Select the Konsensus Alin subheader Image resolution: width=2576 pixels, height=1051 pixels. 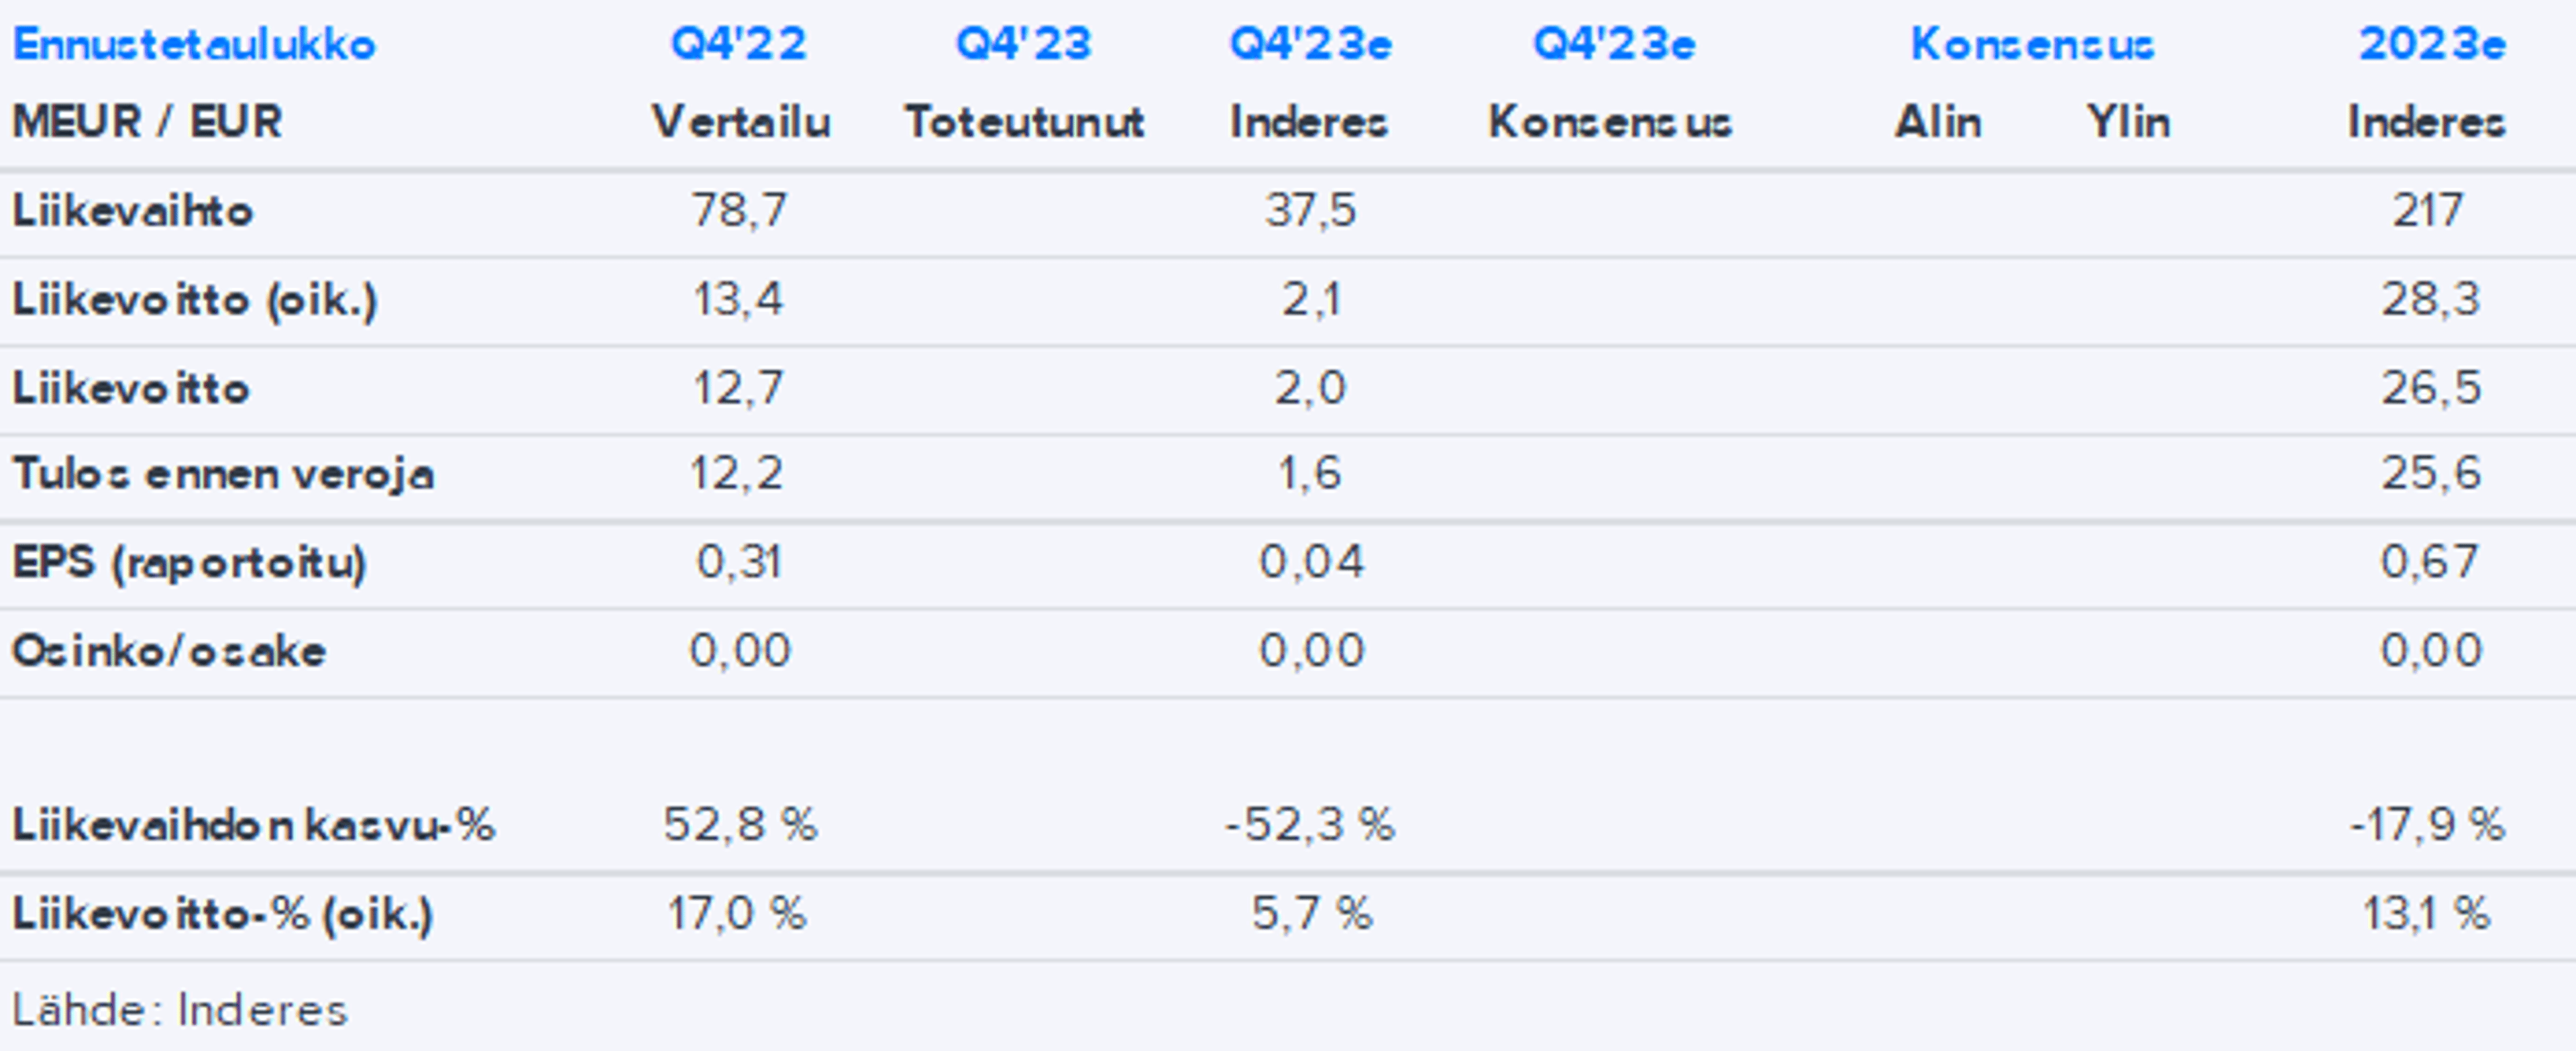[1938, 122]
